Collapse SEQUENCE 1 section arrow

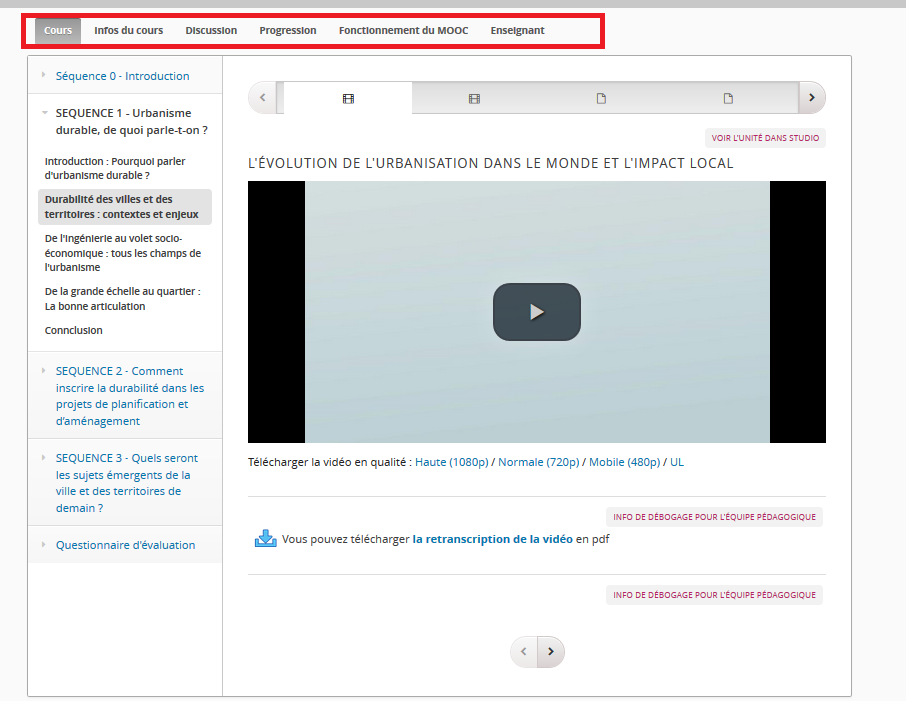(x=44, y=113)
